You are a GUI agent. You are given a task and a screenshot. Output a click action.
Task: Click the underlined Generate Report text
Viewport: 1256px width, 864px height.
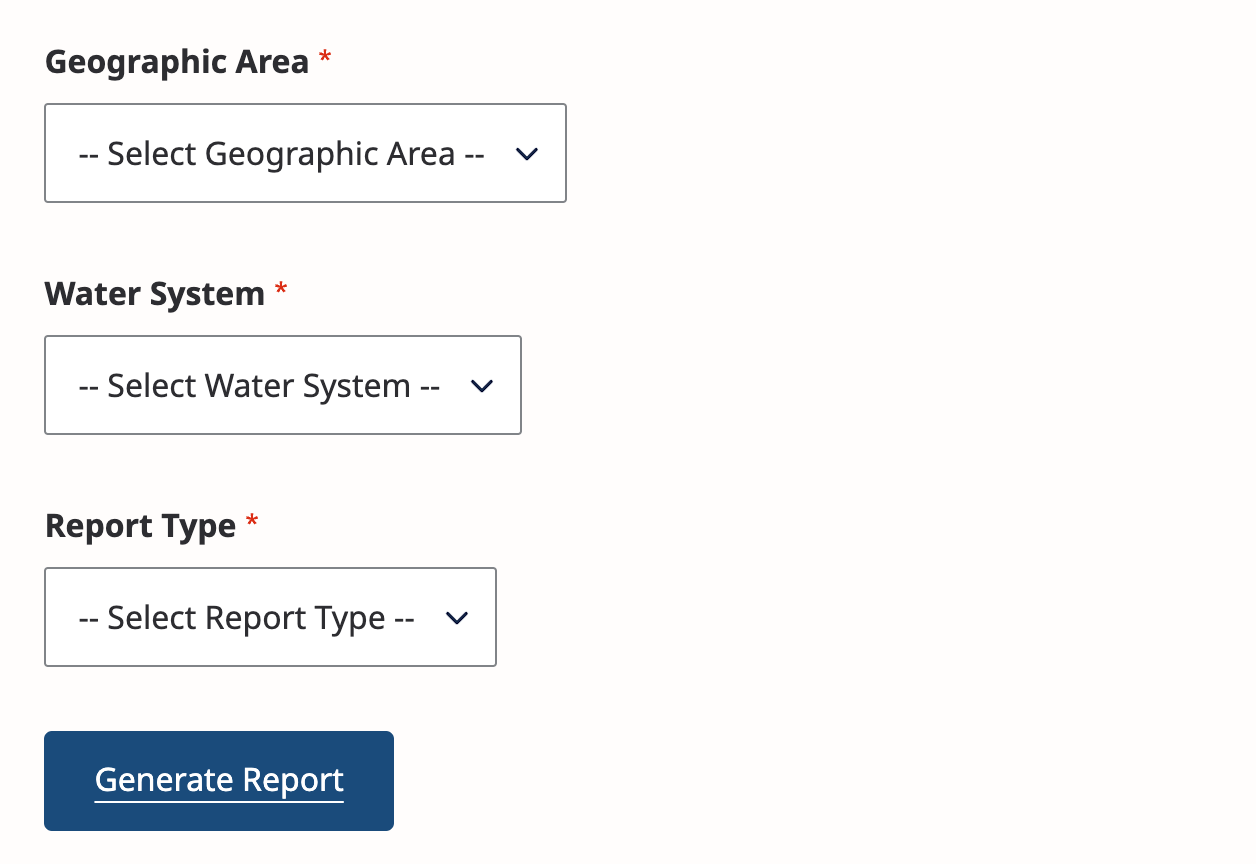[219, 780]
